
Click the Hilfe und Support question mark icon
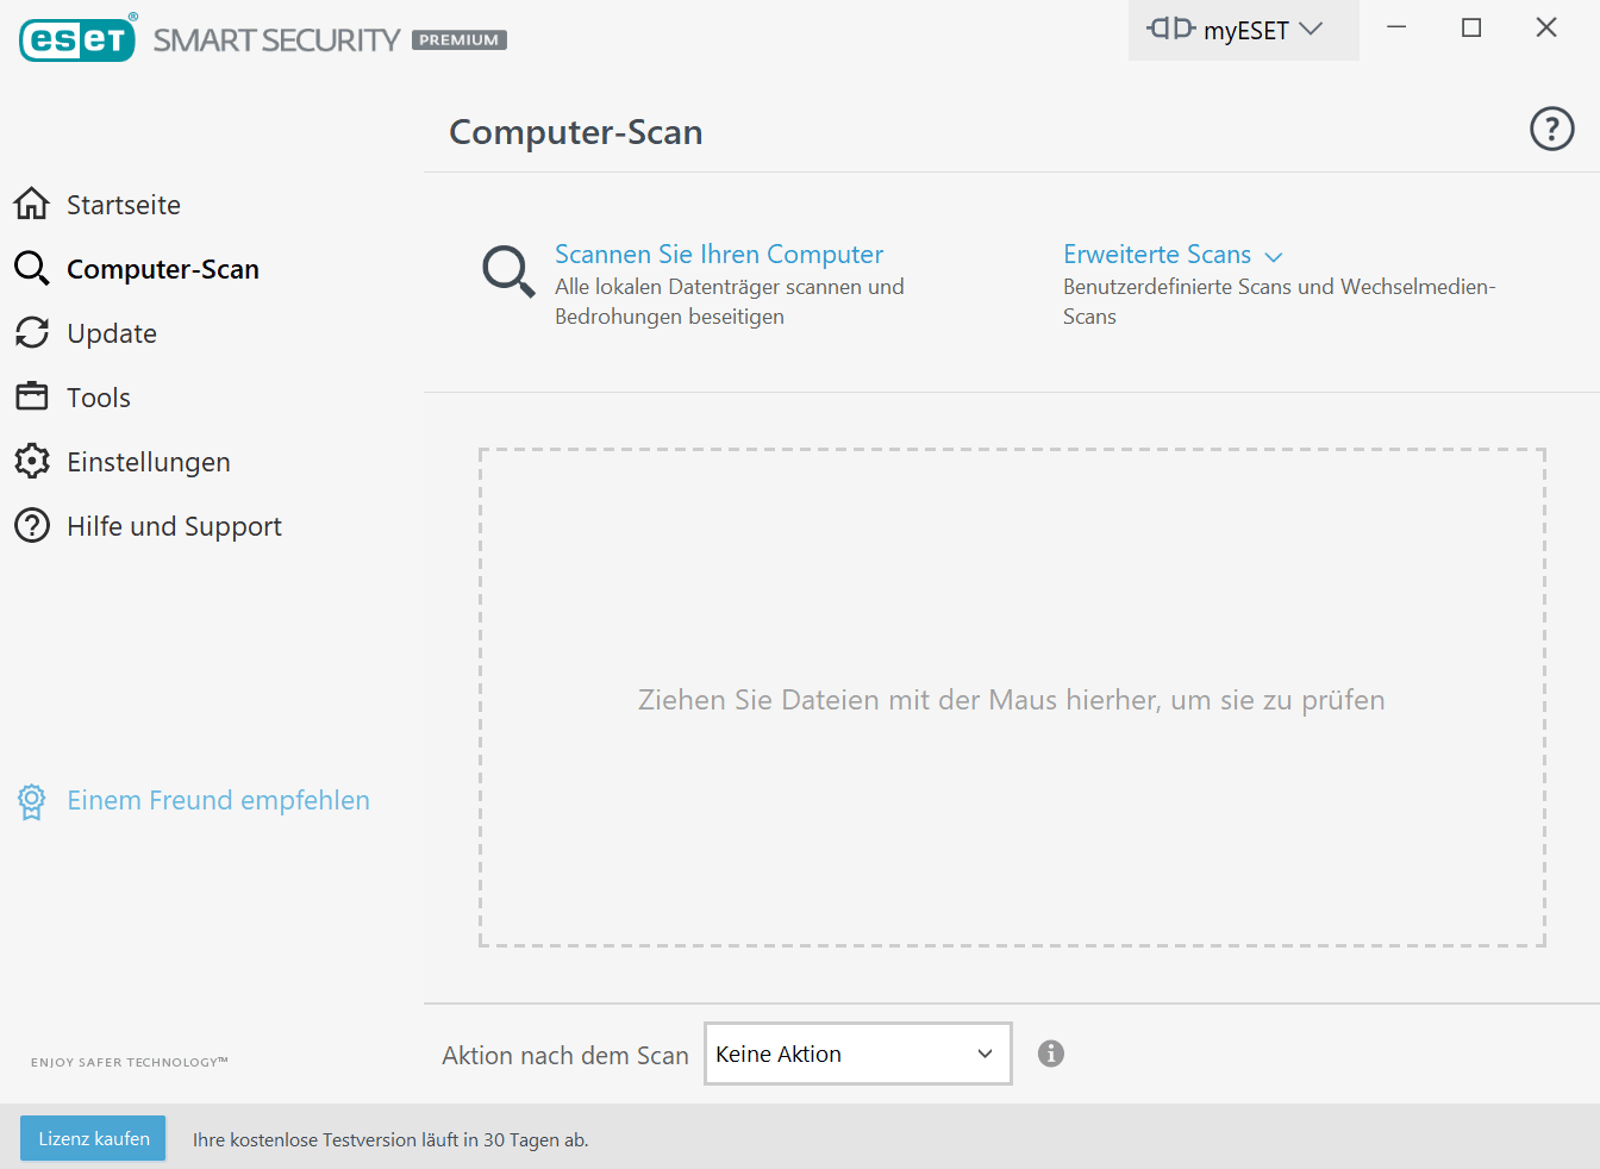(31, 525)
